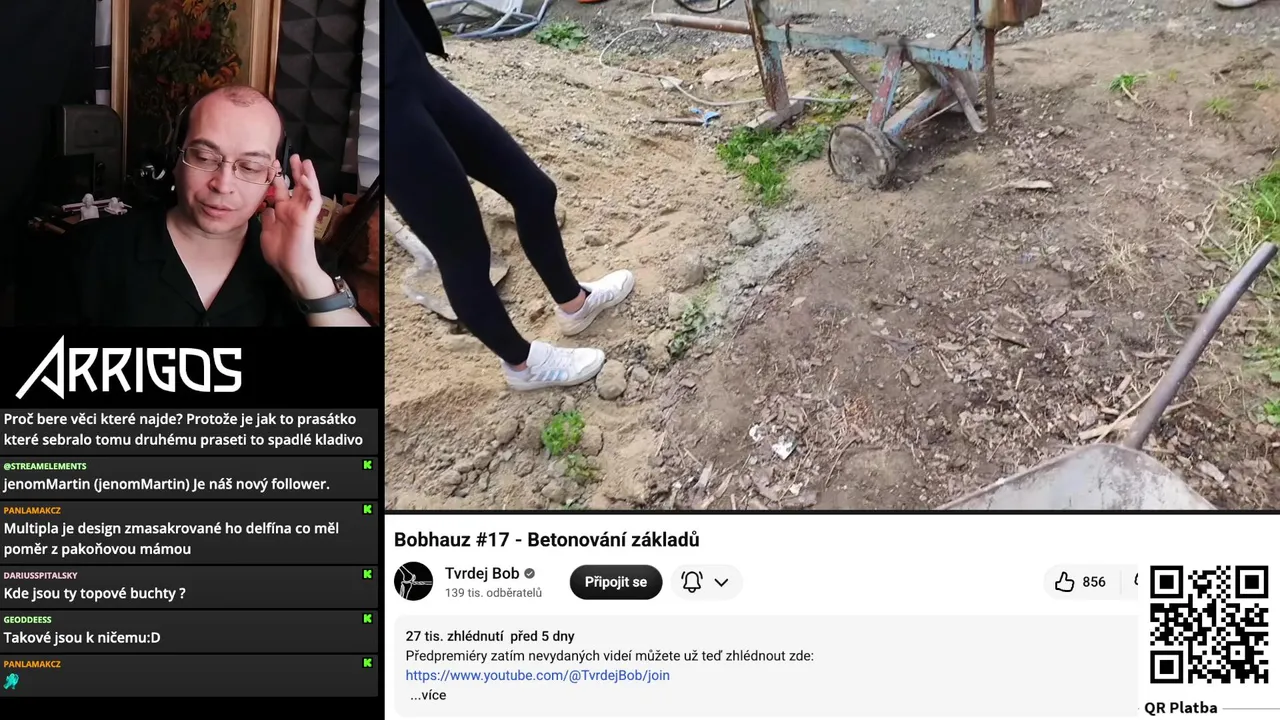
Task: Click the emoji in PANLAMAKCZ's last message
Action: pyautogui.click(x=11, y=681)
